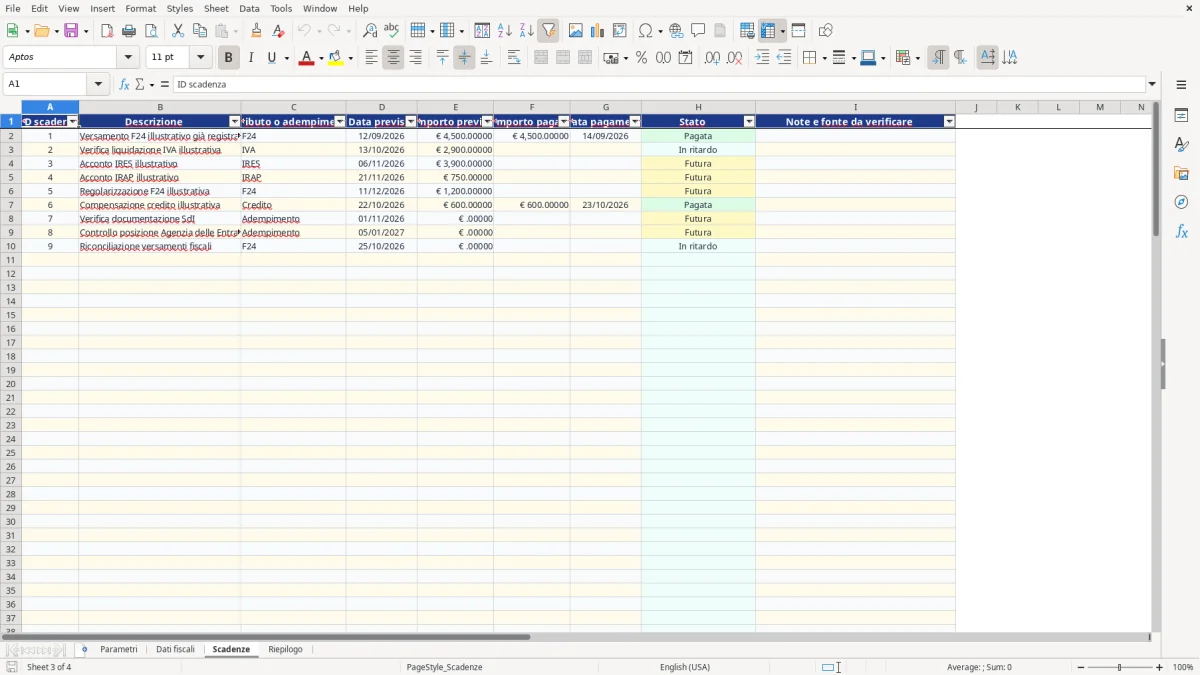Viewport: 1200px width, 675px height.
Task: Insert a comment
Action: tap(698, 31)
